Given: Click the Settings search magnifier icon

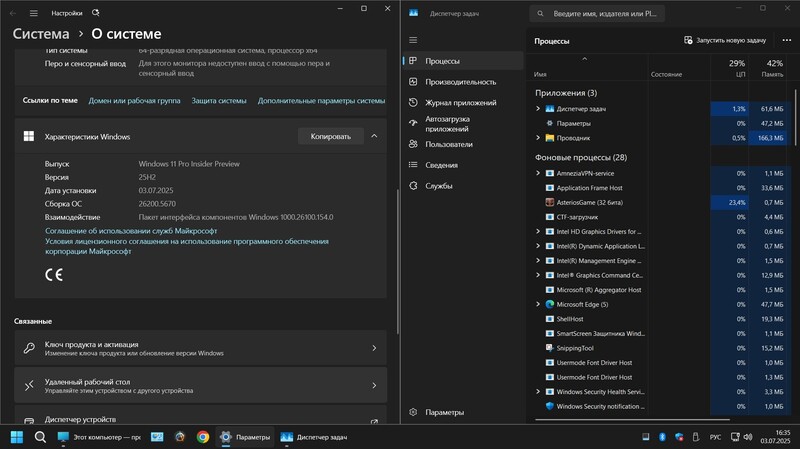Looking at the screenshot, I should 95,13.
